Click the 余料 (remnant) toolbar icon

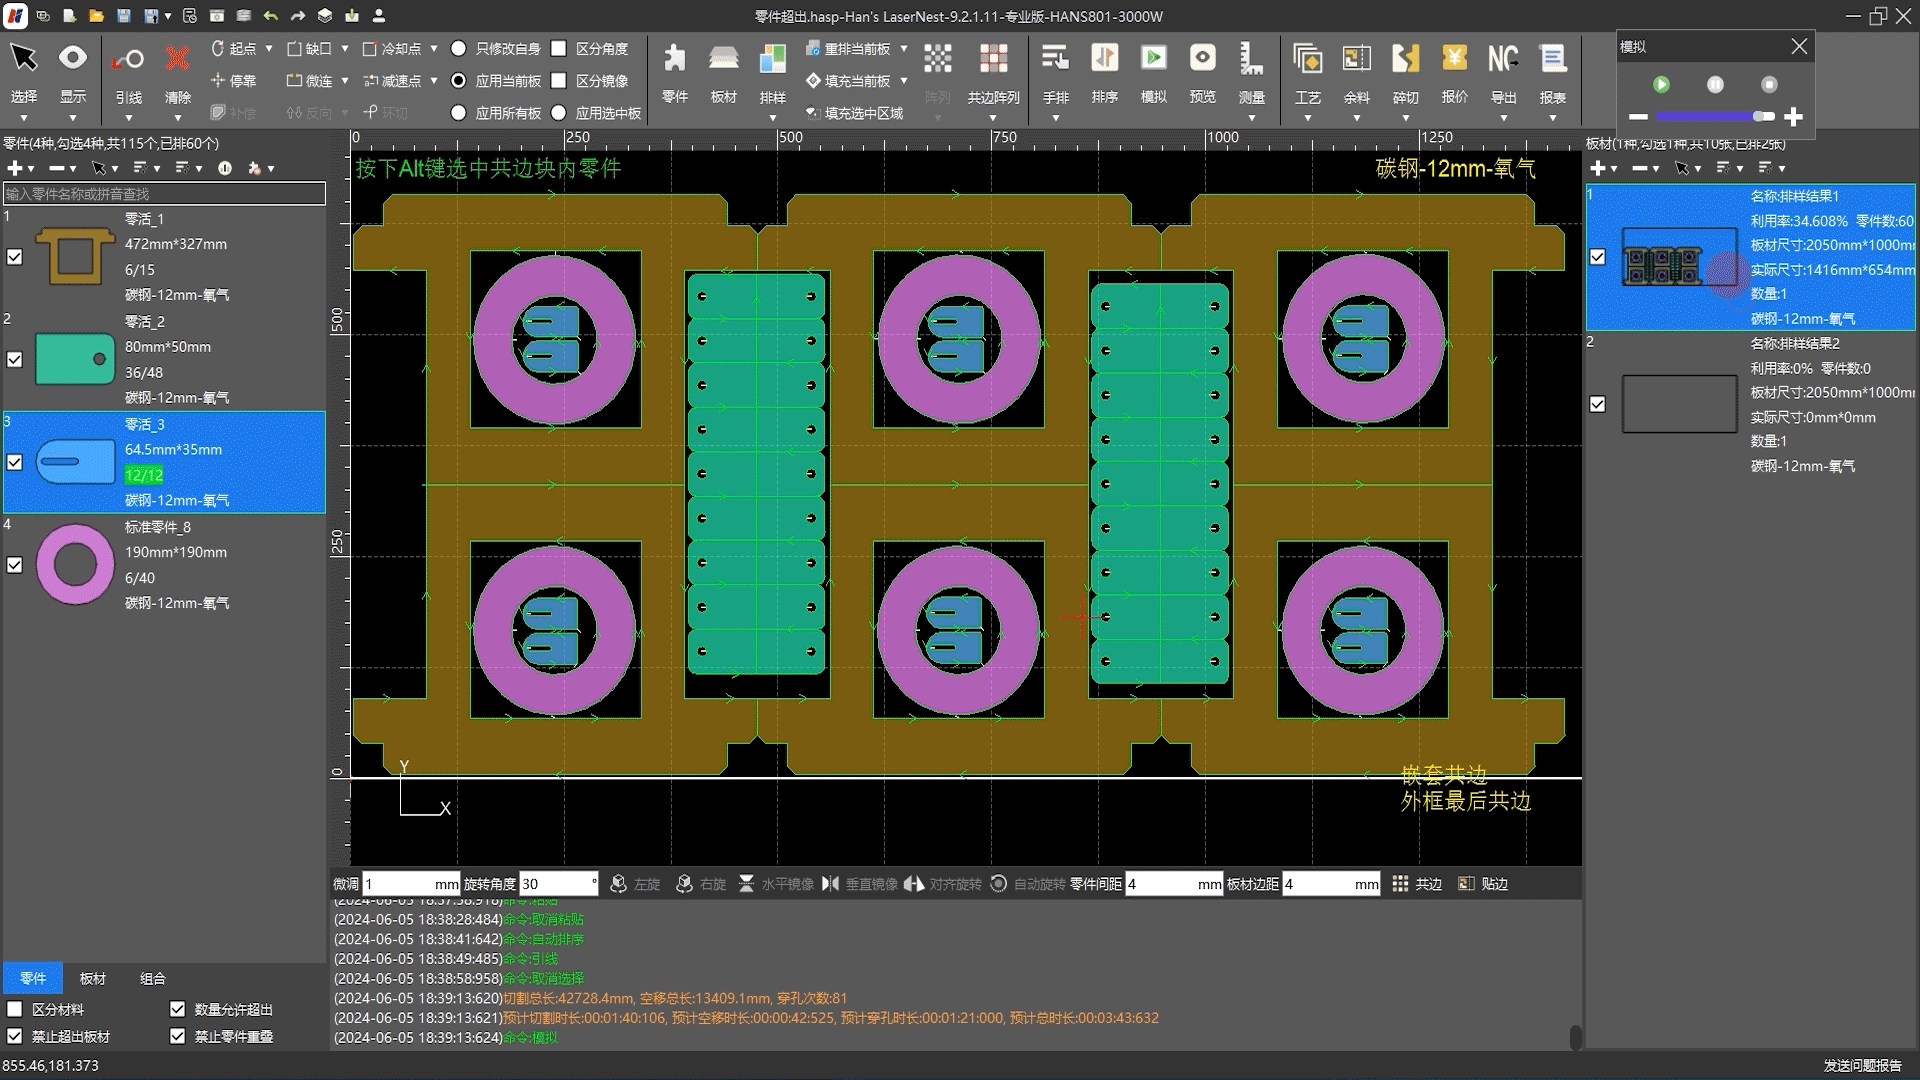tap(1356, 60)
